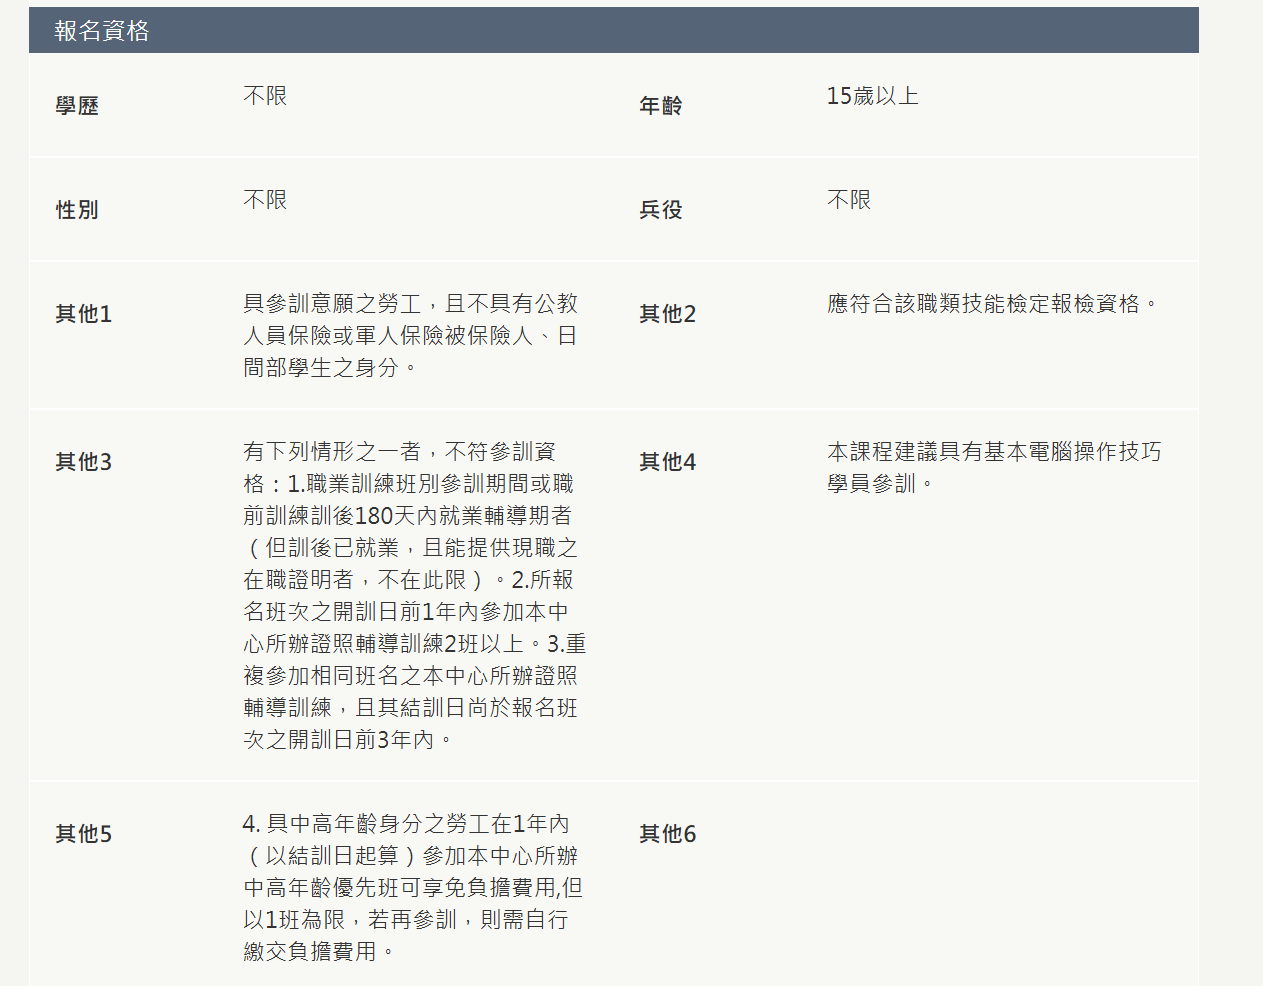The height and width of the screenshot is (986, 1263).
Task: Click the 其他5 row label
Action: tap(83, 834)
